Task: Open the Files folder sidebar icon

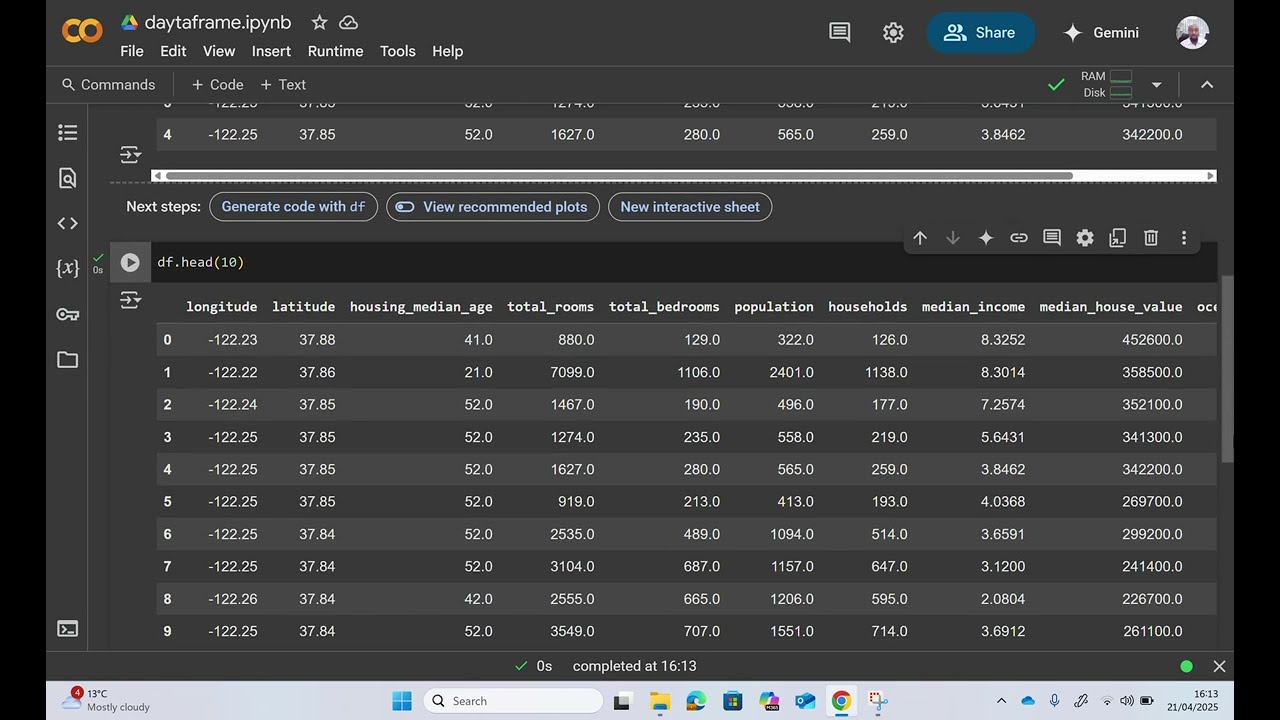Action: pyautogui.click(x=67, y=360)
